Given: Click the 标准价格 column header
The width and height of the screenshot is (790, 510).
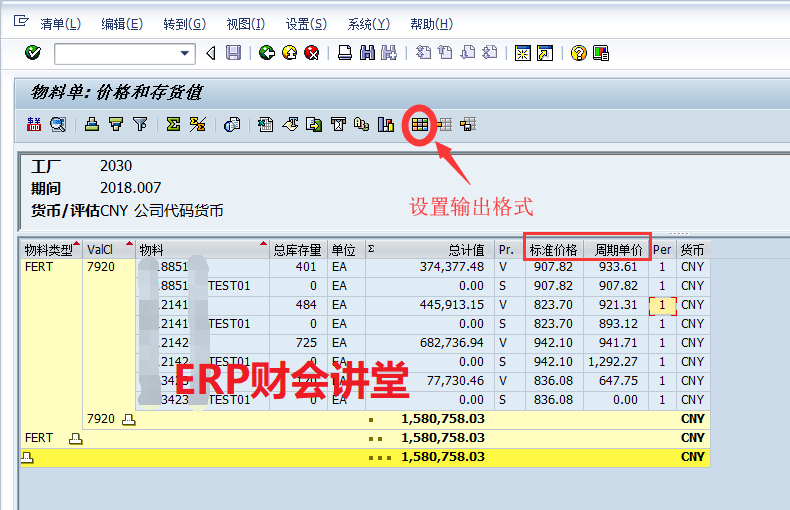Looking at the screenshot, I should point(553,249).
